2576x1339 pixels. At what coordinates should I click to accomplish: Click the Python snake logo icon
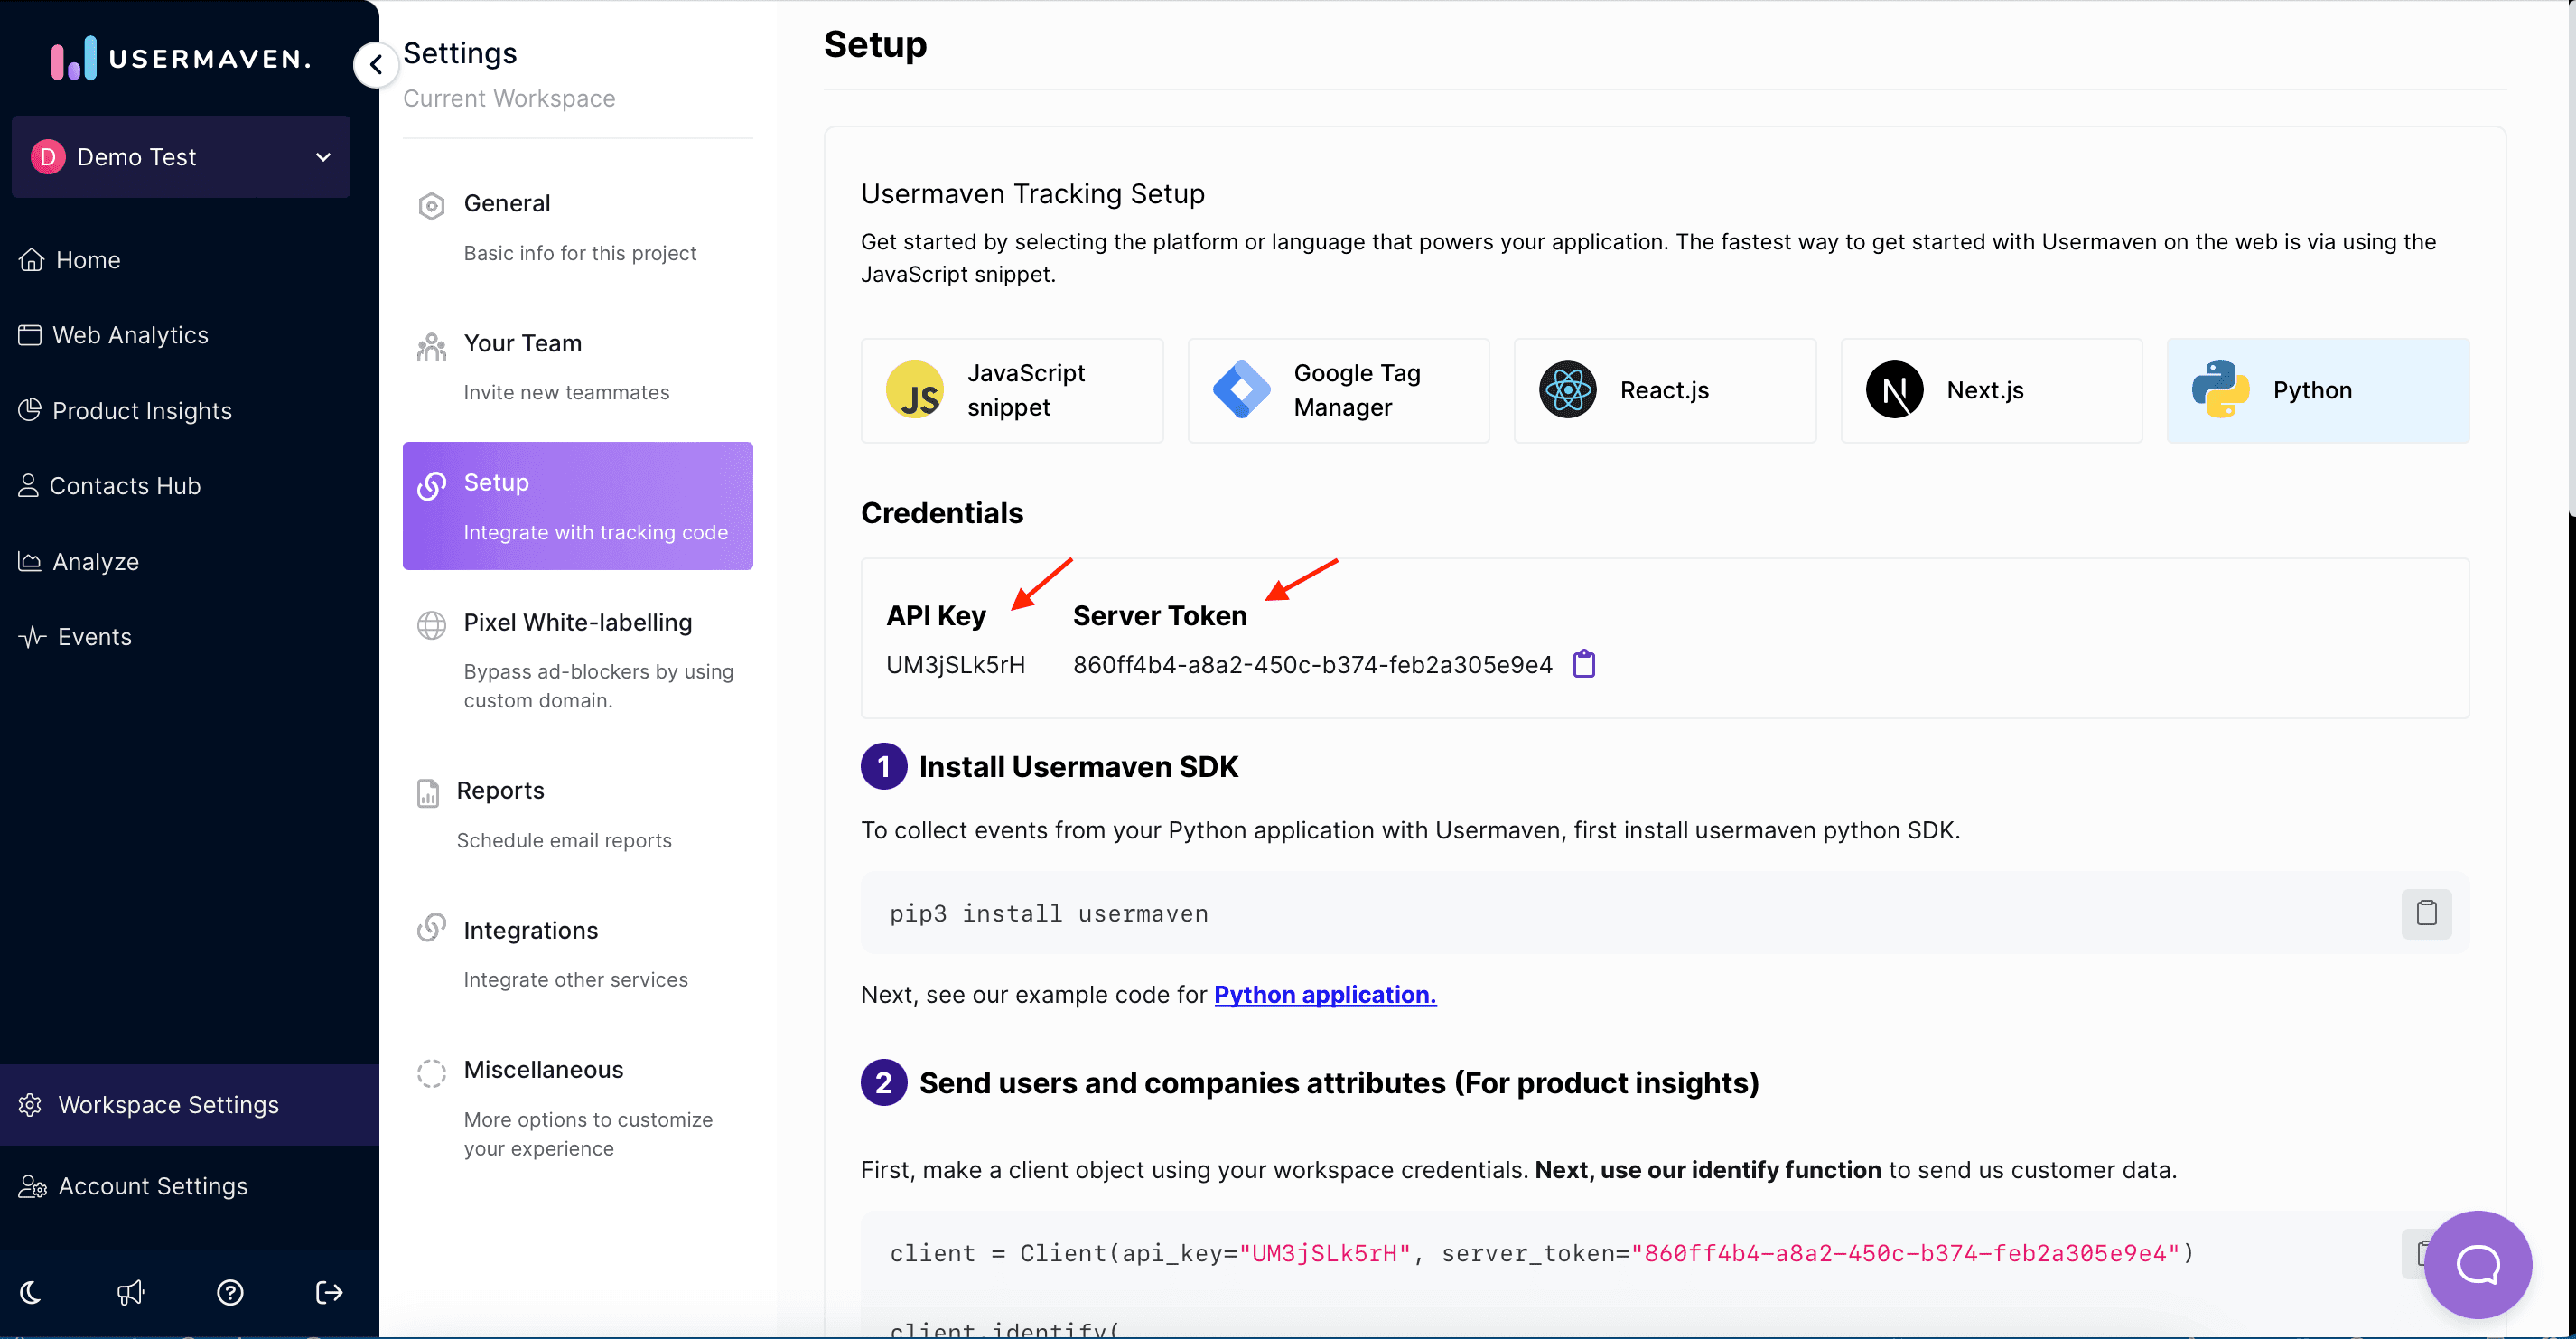click(x=2221, y=390)
